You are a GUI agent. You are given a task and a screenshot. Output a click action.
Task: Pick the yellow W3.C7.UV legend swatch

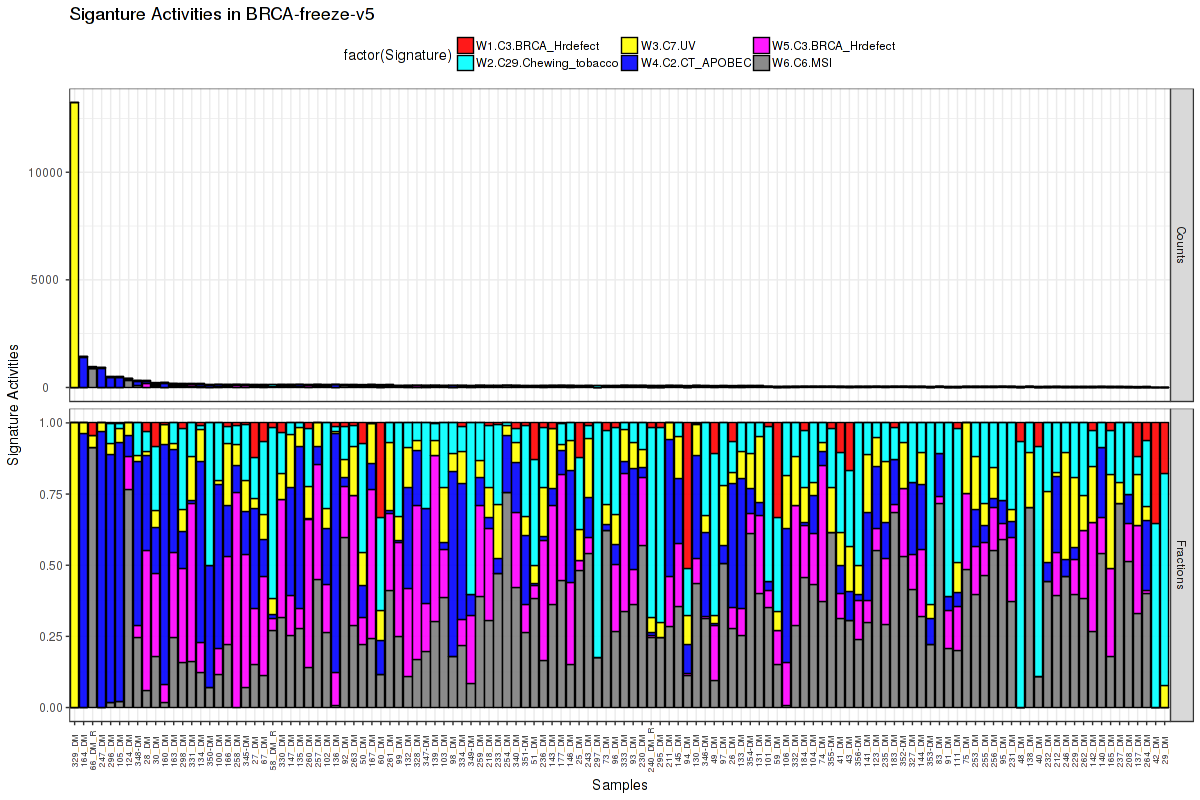(x=631, y=45)
